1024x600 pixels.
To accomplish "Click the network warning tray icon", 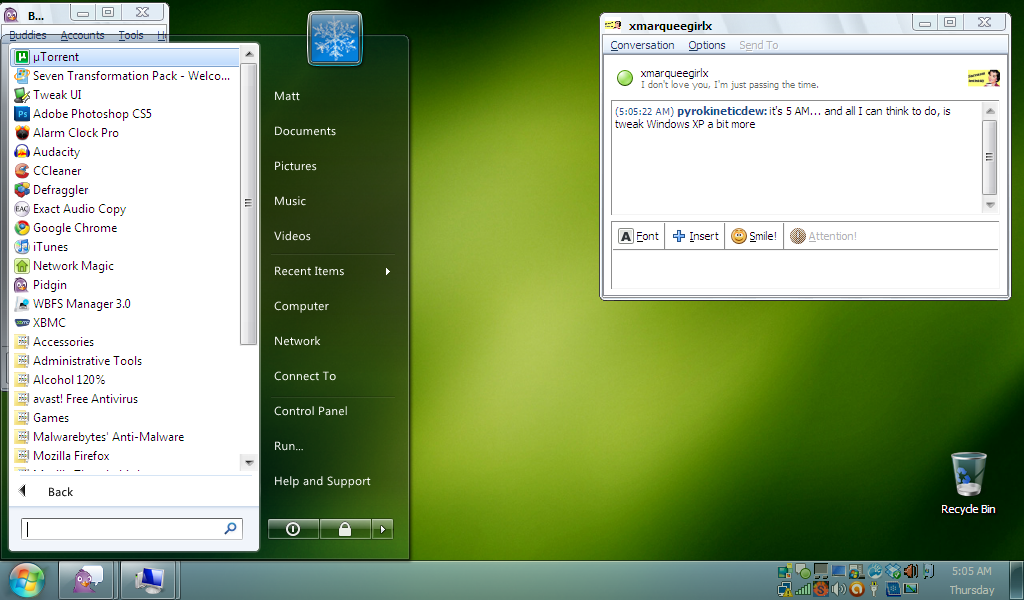I will click(x=785, y=589).
